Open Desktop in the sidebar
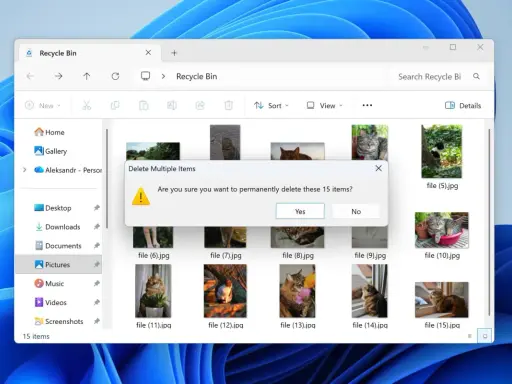 click(x=53, y=208)
